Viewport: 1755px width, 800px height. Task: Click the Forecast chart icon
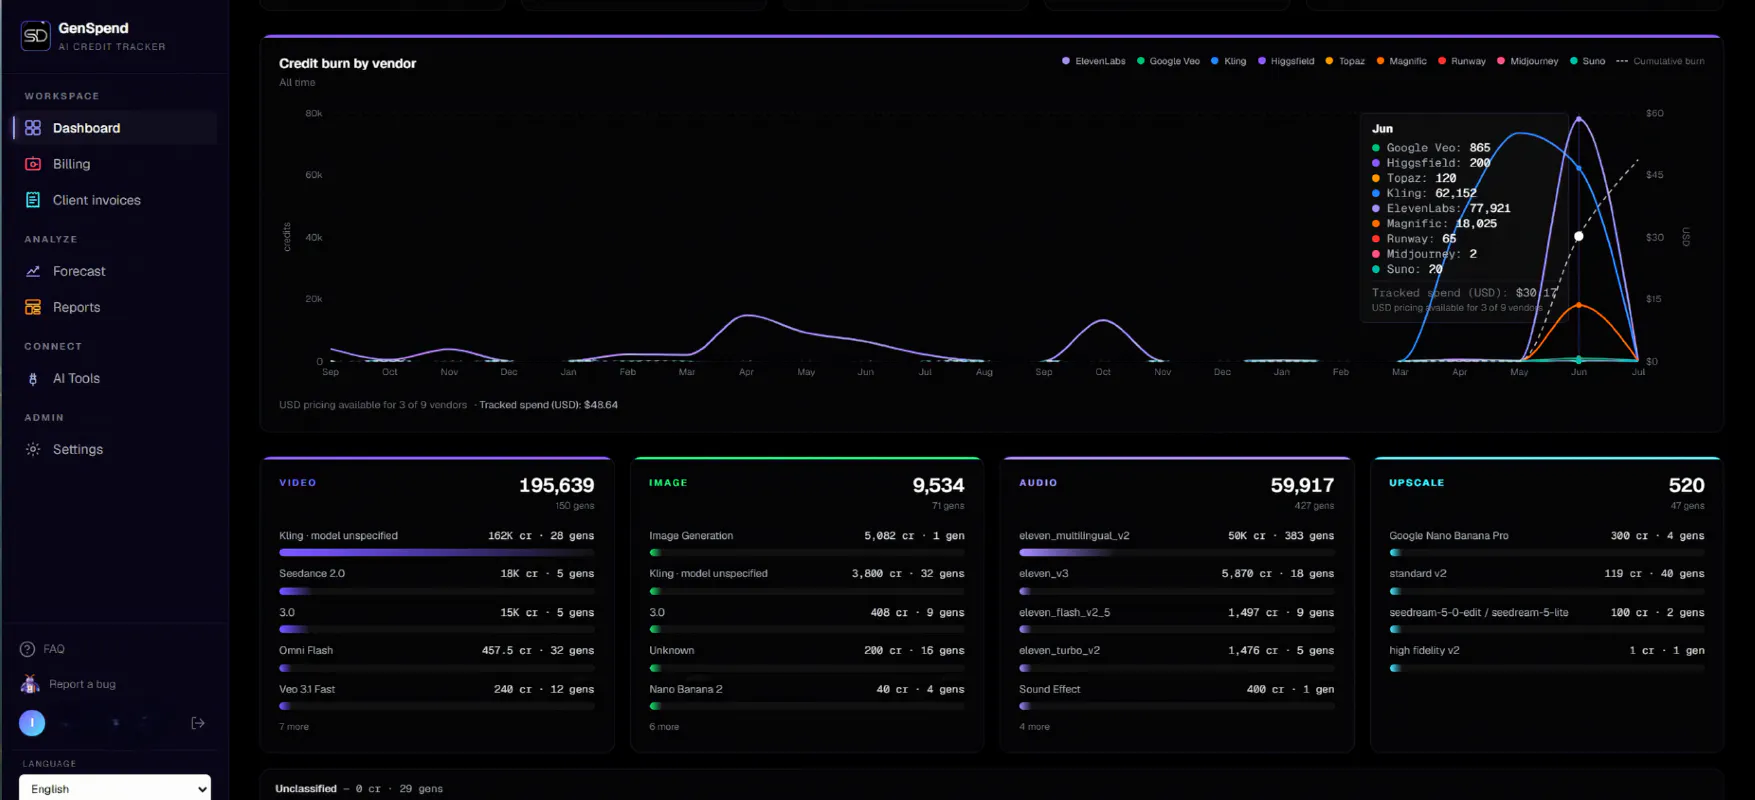point(33,271)
